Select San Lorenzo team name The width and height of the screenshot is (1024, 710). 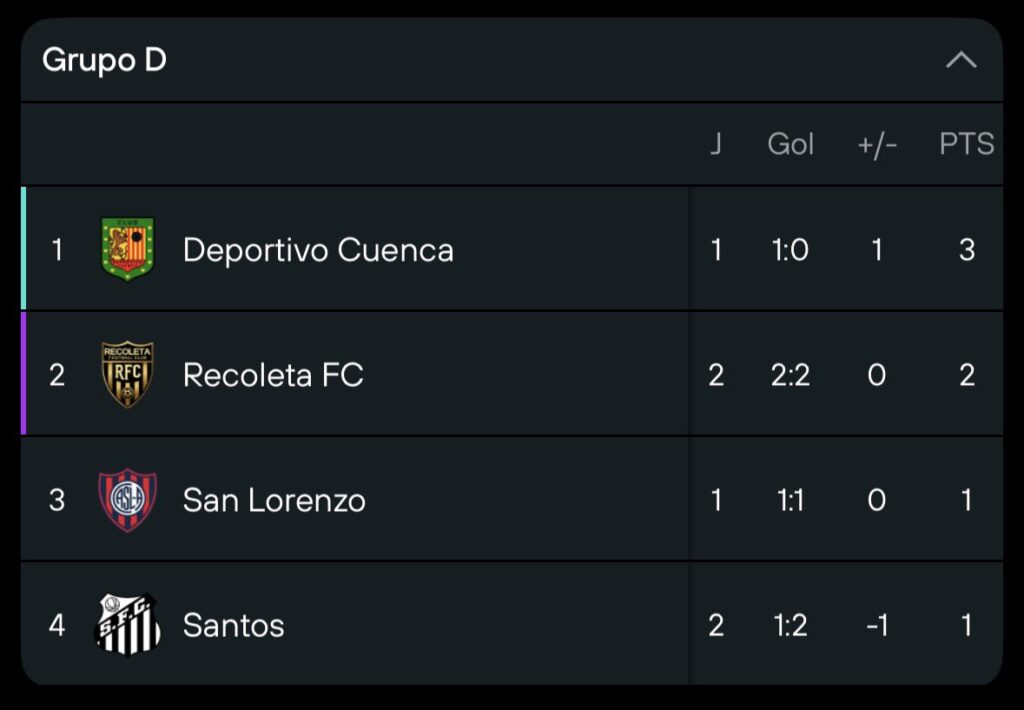[274, 500]
